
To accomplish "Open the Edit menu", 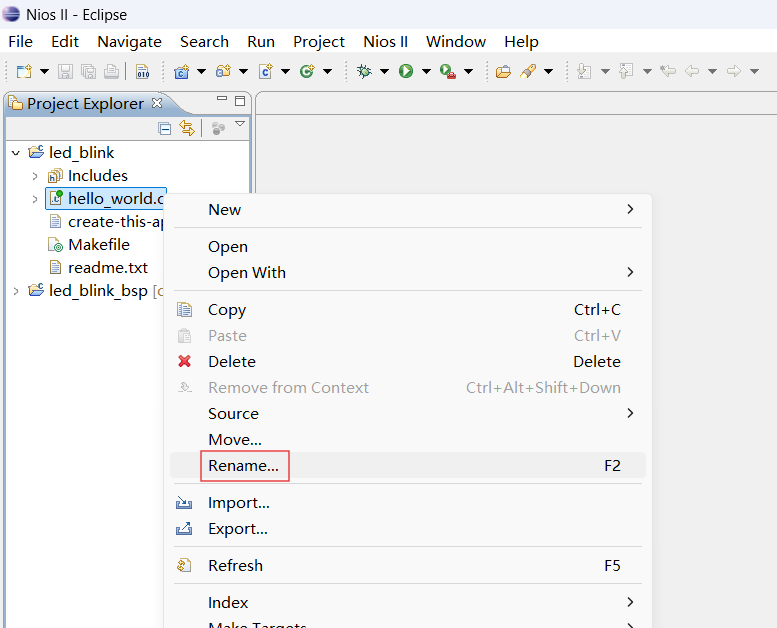I will point(65,42).
